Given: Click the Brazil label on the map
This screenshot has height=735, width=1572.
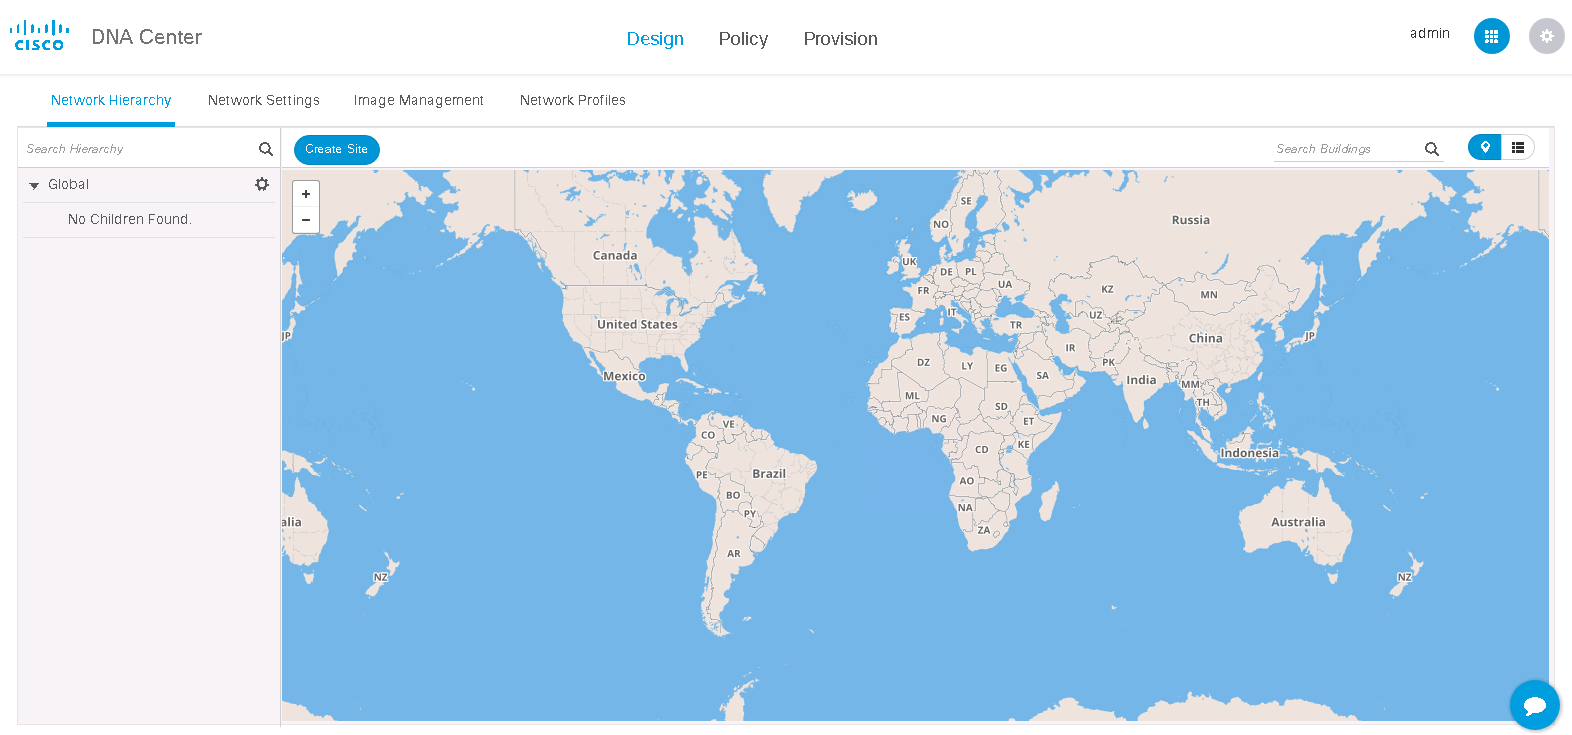Looking at the screenshot, I should pyautogui.click(x=769, y=473).
